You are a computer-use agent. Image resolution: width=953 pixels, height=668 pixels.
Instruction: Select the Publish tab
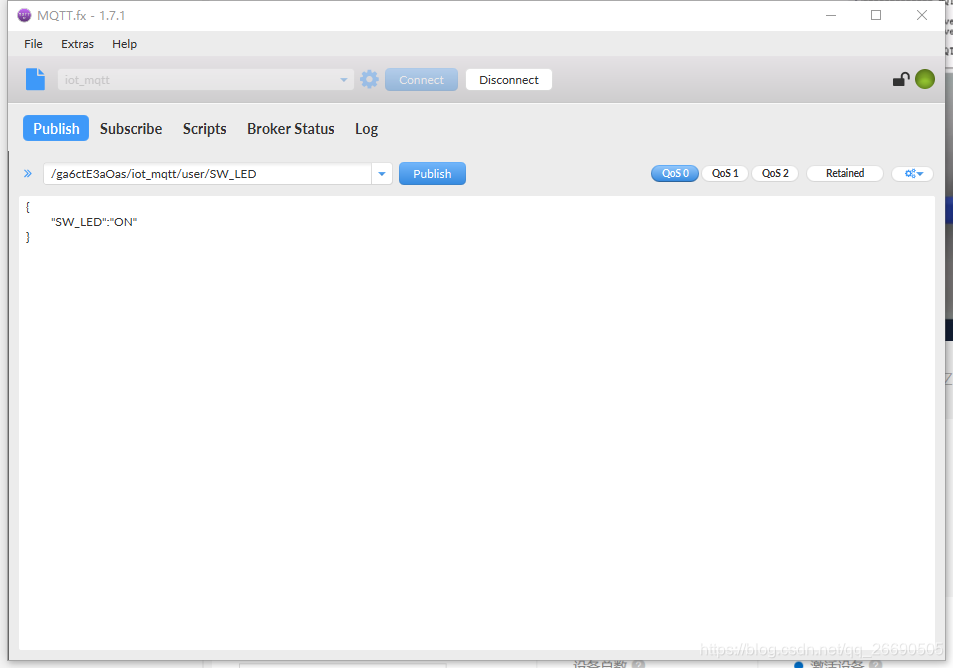click(x=56, y=128)
